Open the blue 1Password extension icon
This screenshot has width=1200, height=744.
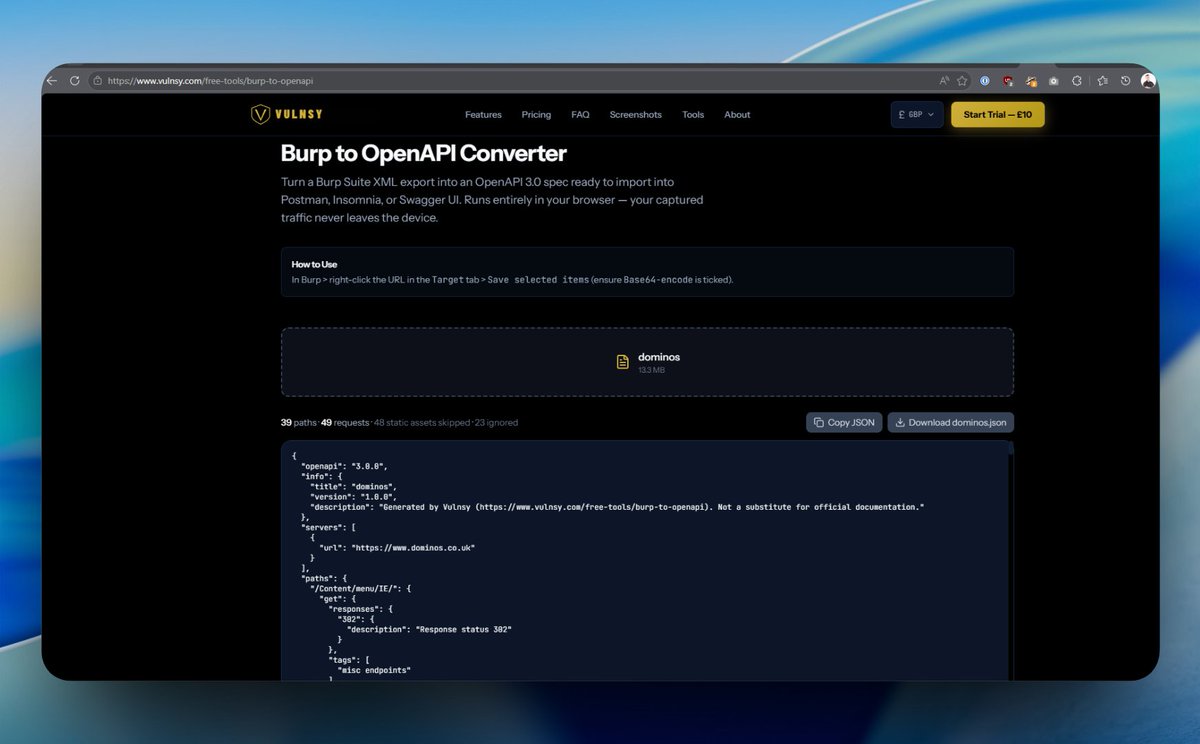coord(985,81)
